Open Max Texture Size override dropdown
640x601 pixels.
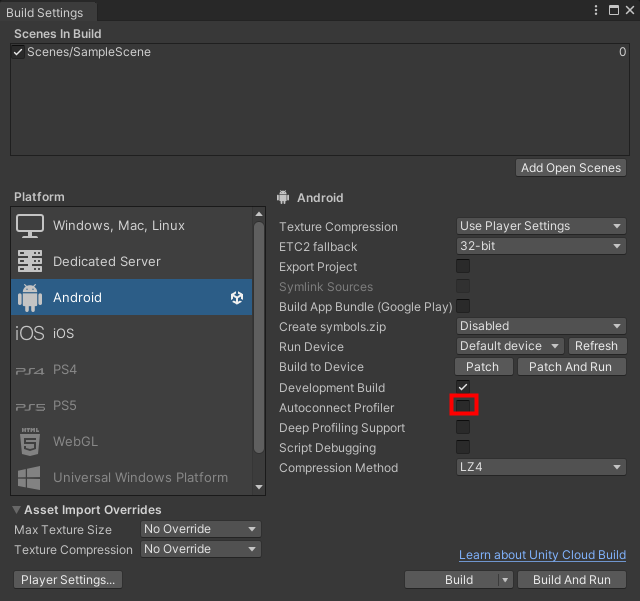click(200, 529)
